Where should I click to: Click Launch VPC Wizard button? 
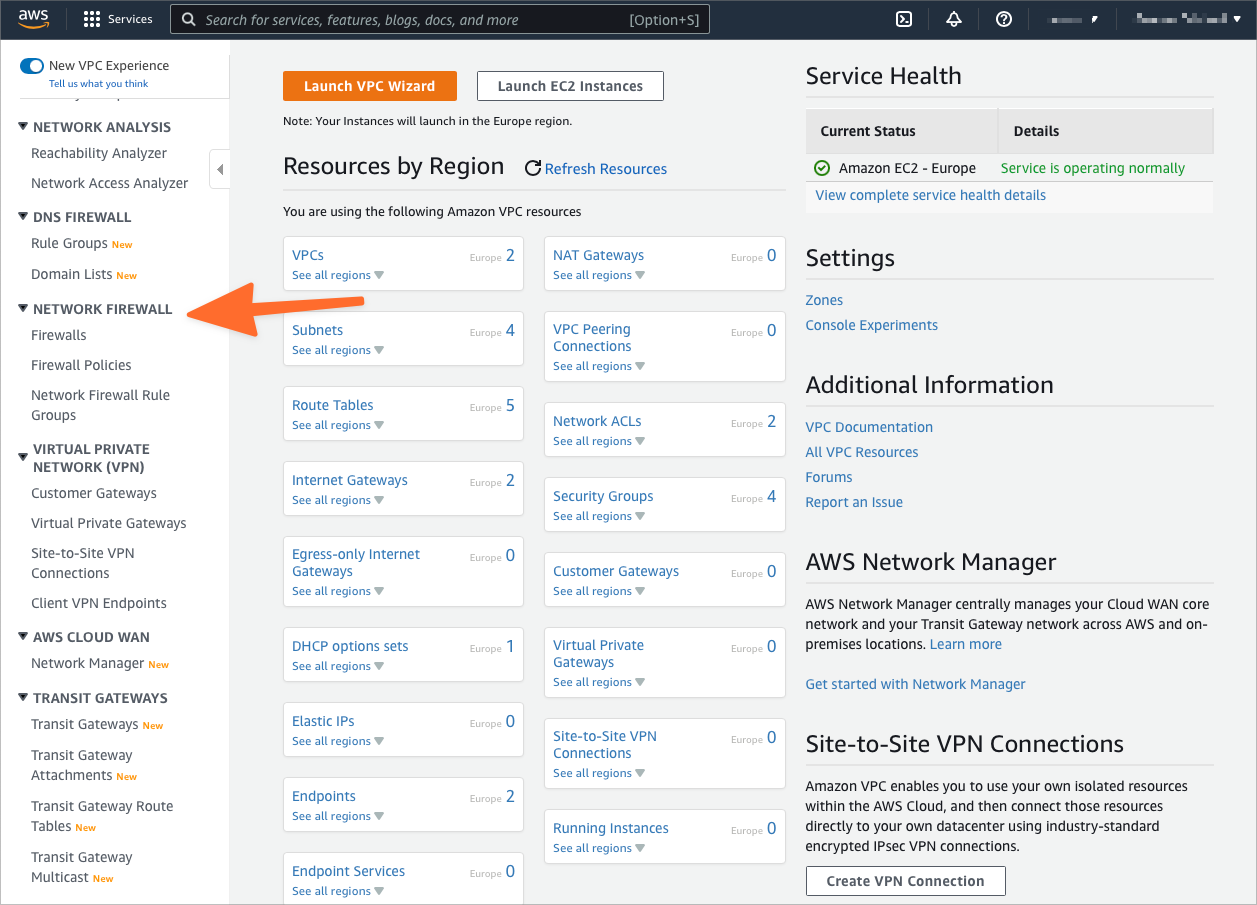click(370, 86)
